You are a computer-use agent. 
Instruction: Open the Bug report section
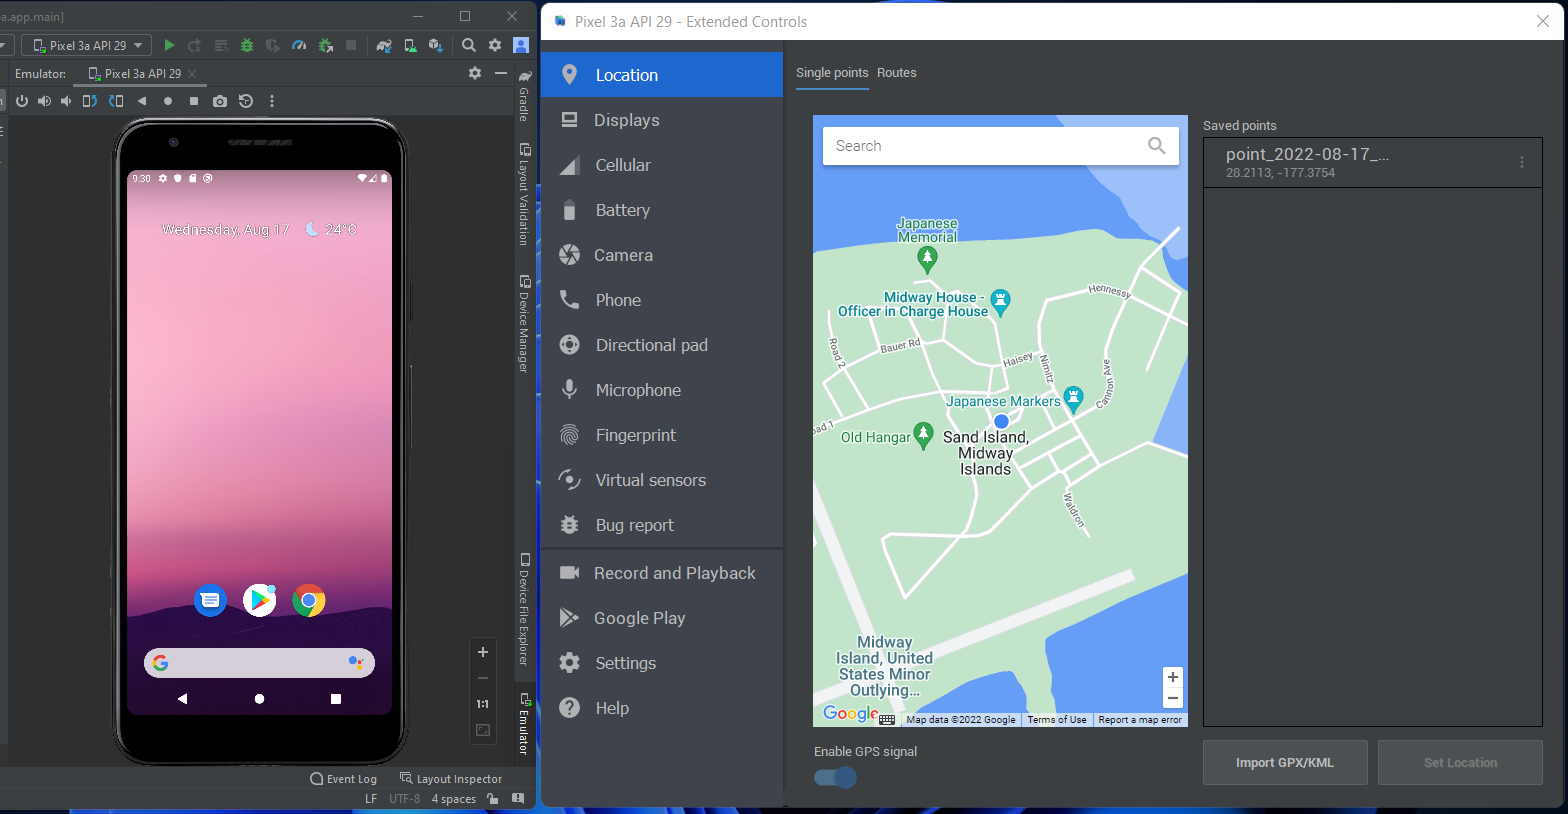click(x=662, y=525)
